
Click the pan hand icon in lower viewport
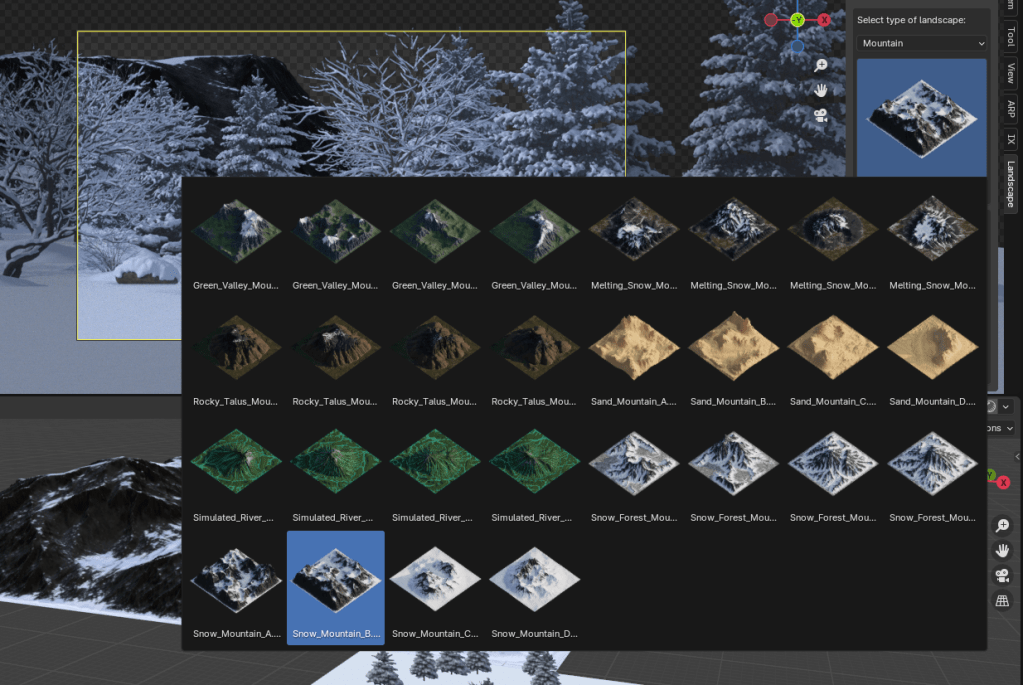(1002, 551)
